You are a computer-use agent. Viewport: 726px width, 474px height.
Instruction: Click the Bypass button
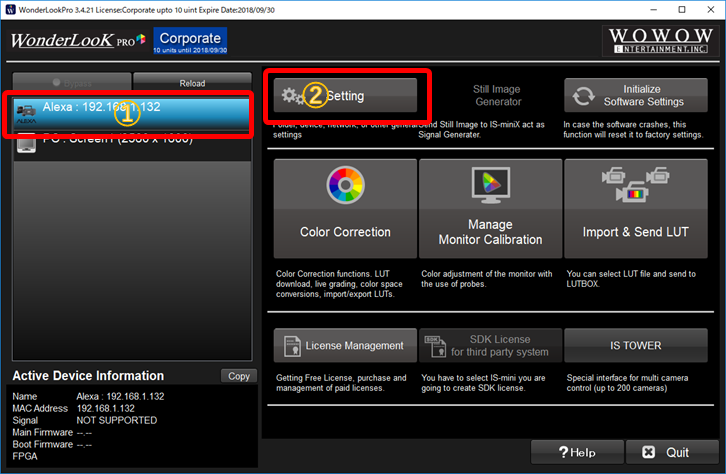click(72, 83)
